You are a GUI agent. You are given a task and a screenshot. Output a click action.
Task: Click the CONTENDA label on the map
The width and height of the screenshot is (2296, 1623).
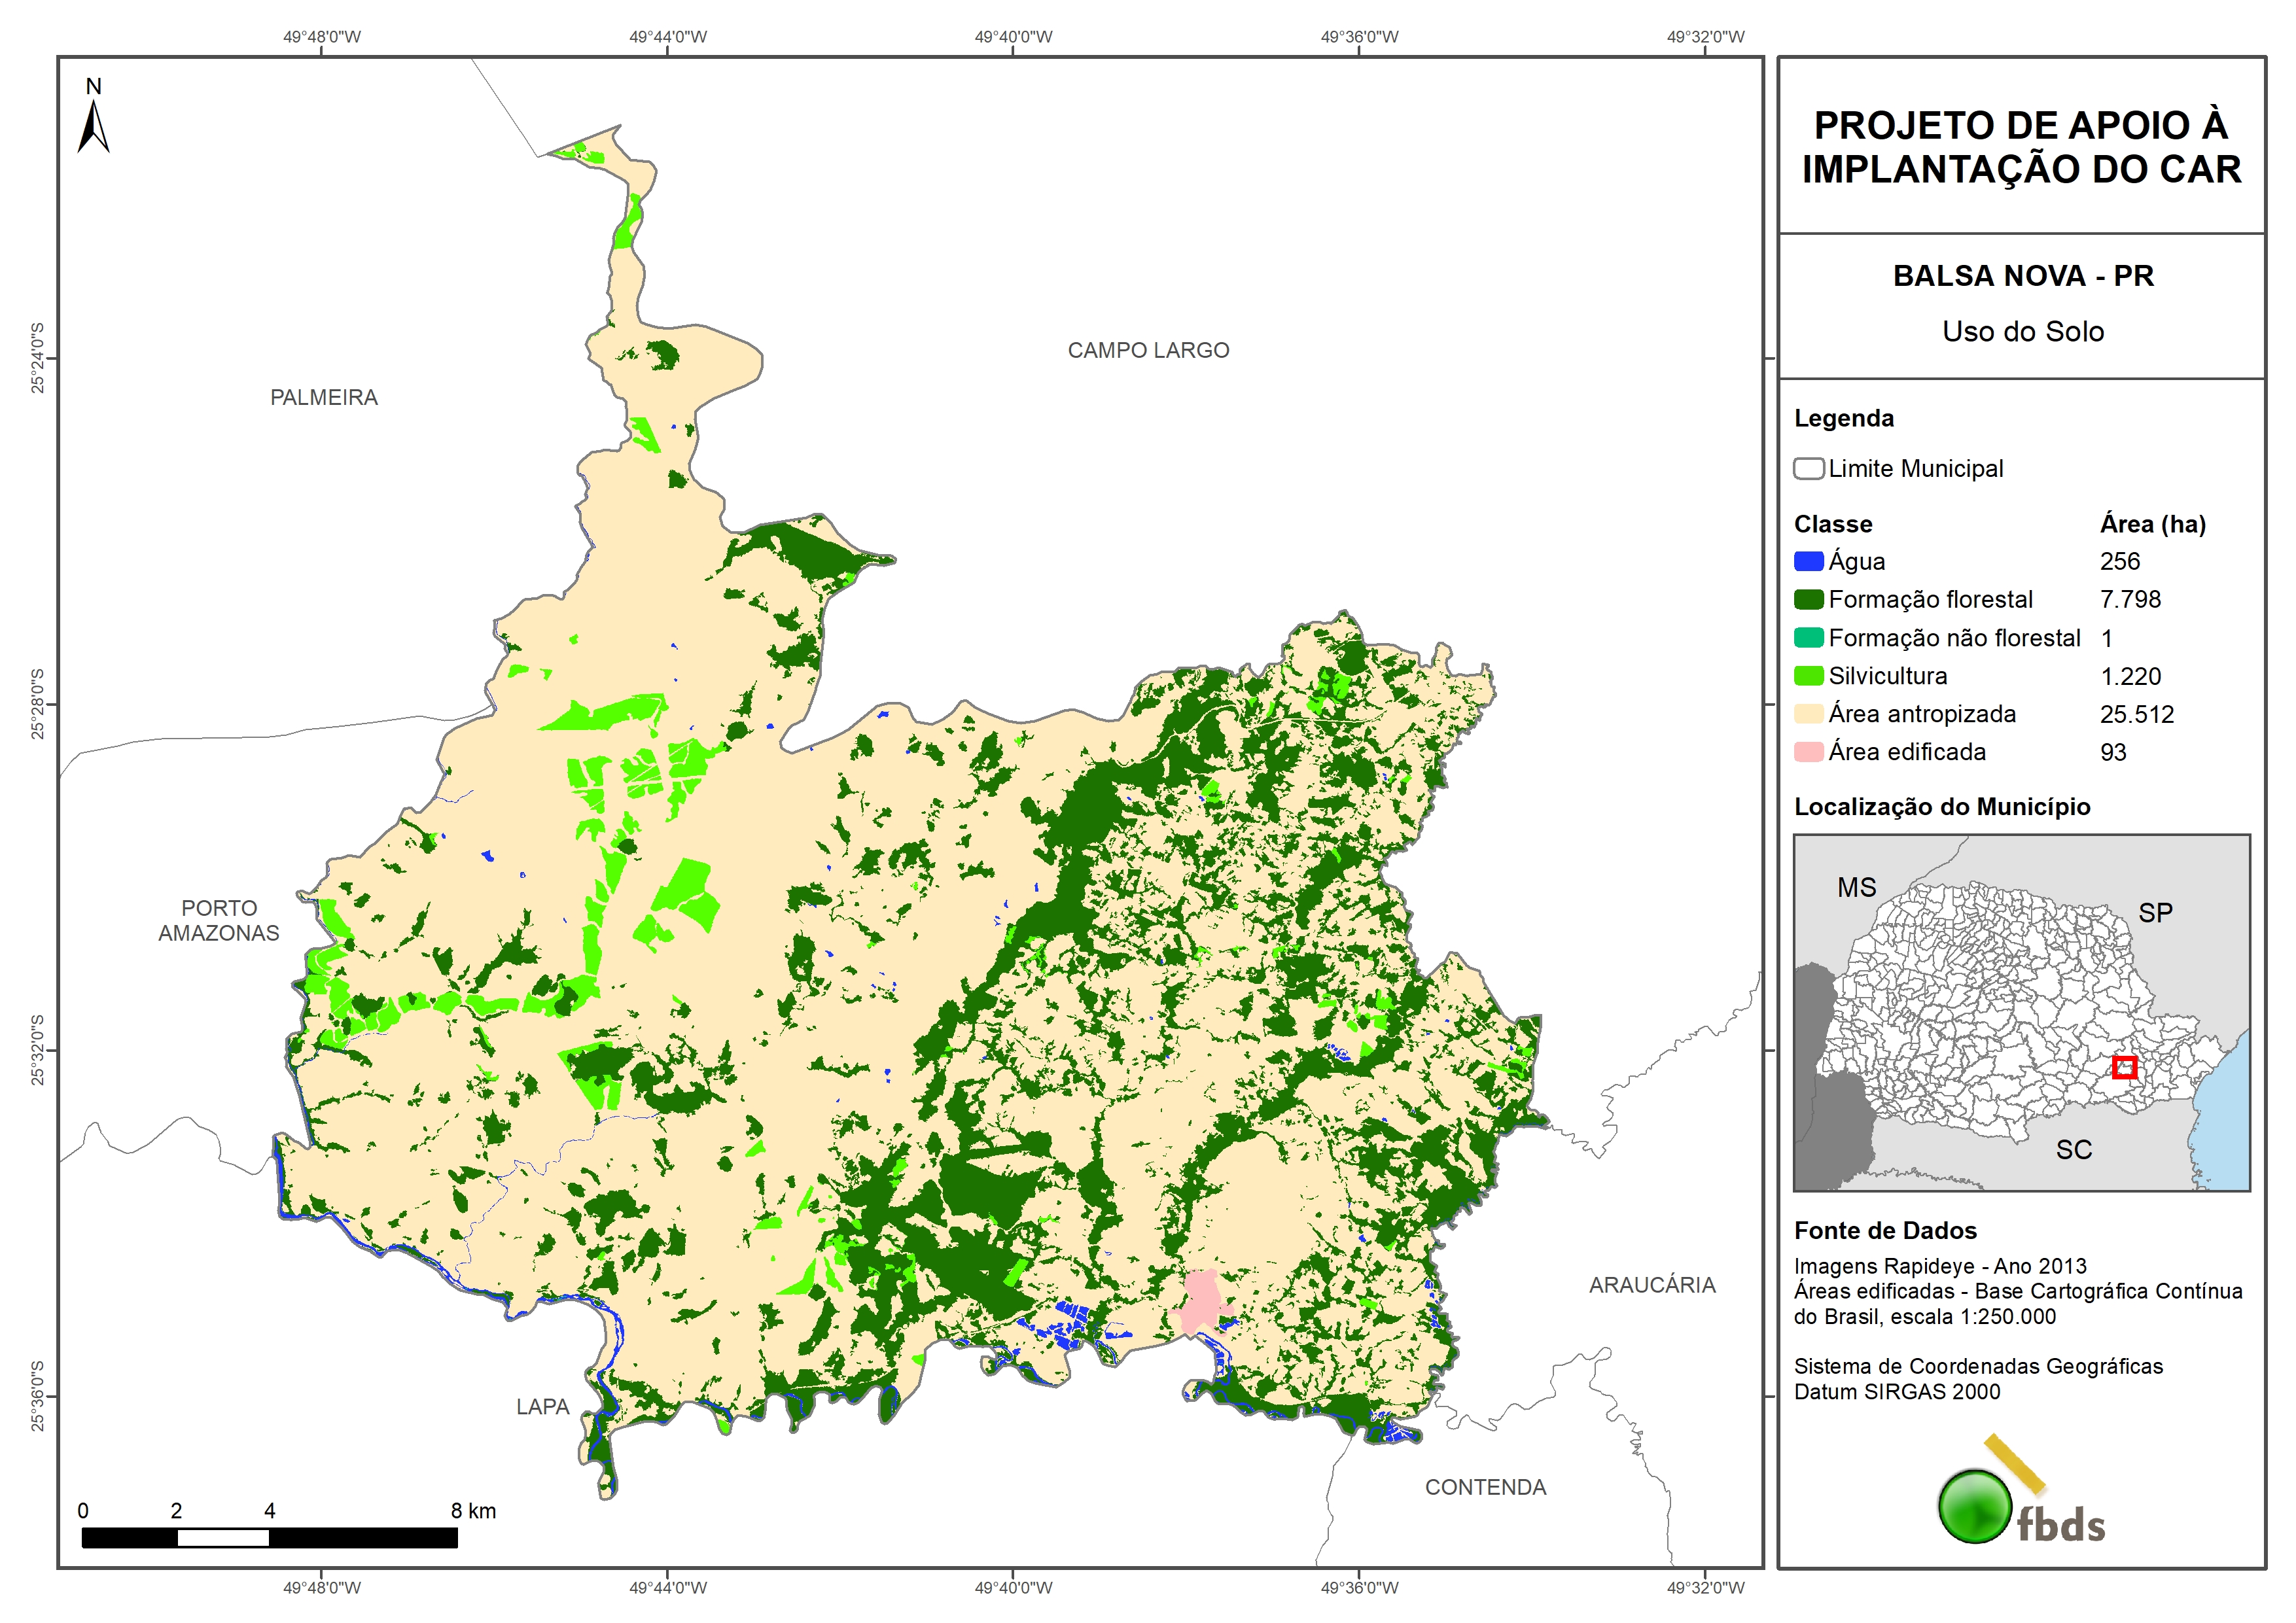[x=1485, y=1487]
